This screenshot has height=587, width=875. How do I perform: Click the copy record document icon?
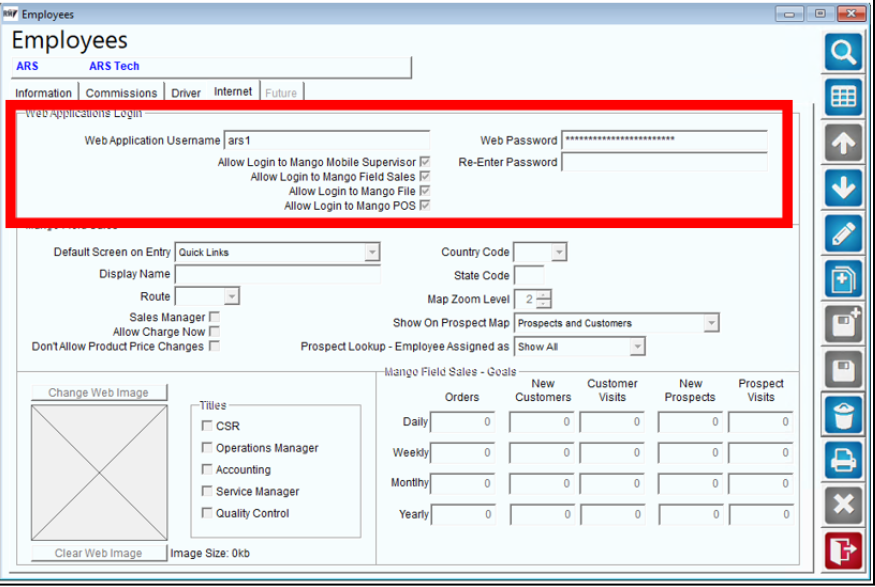click(x=843, y=278)
